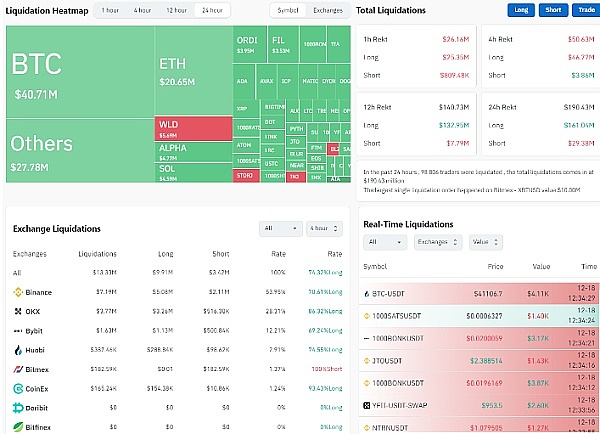
Task: Click the Binance exchange logo icon
Action: pyautogui.click(x=18, y=292)
